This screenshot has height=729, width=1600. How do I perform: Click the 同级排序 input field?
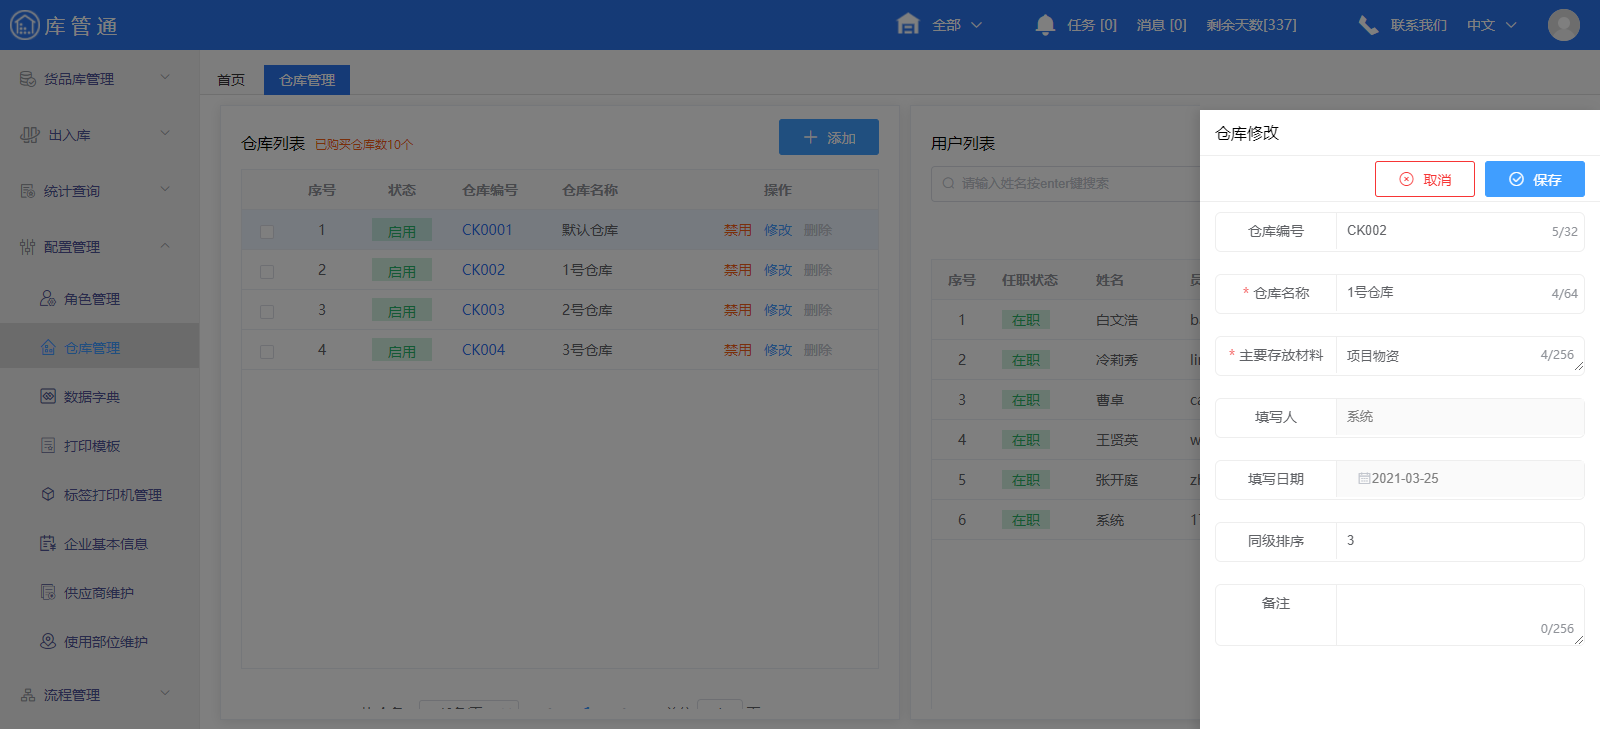point(1460,541)
